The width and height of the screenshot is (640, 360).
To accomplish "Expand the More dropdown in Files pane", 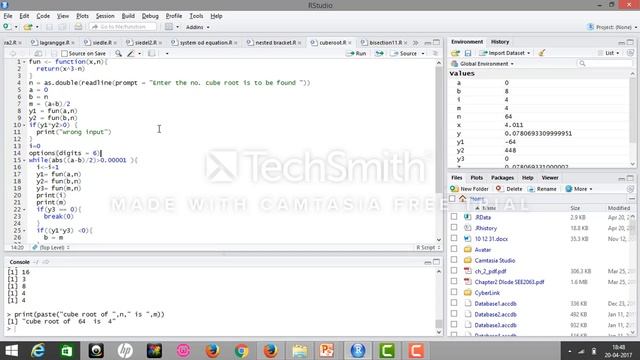I will coord(579,189).
